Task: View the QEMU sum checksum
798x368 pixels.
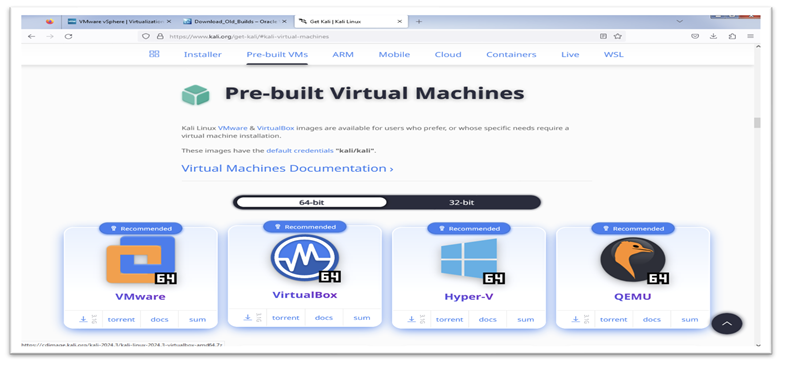Action: tap(690, 320)
